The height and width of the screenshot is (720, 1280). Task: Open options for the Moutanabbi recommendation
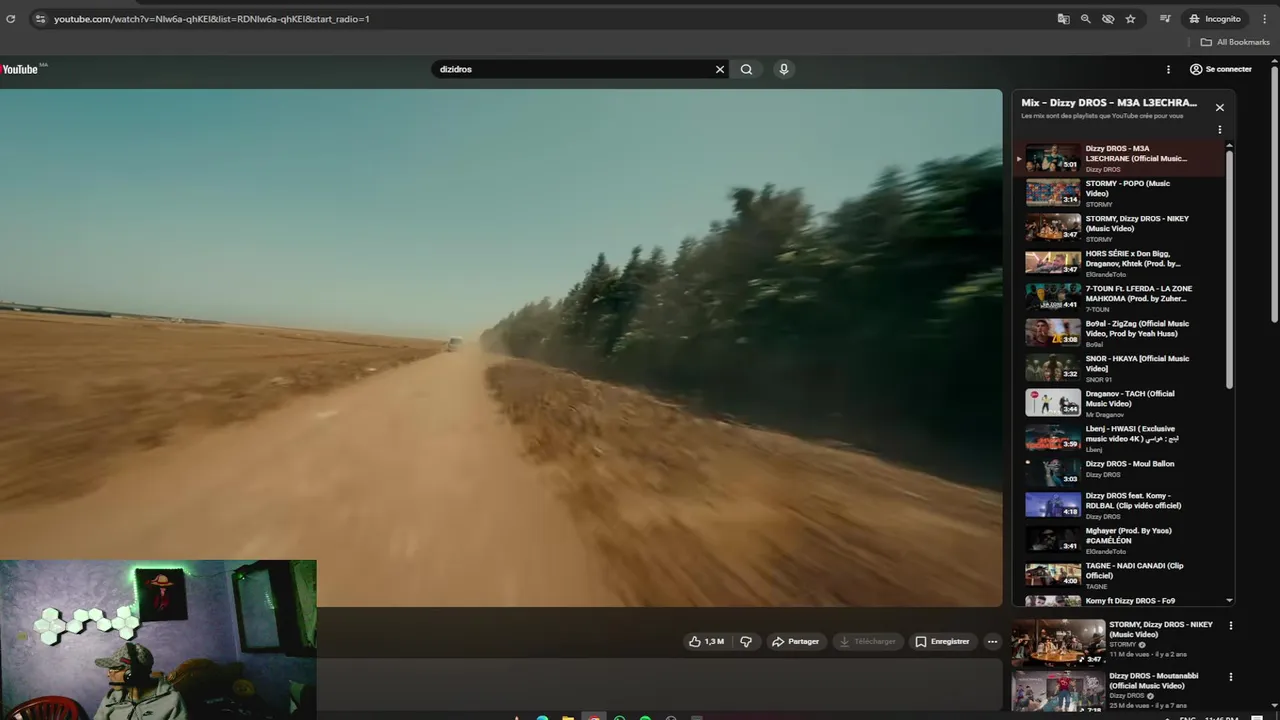click(x=1231, y=677)
